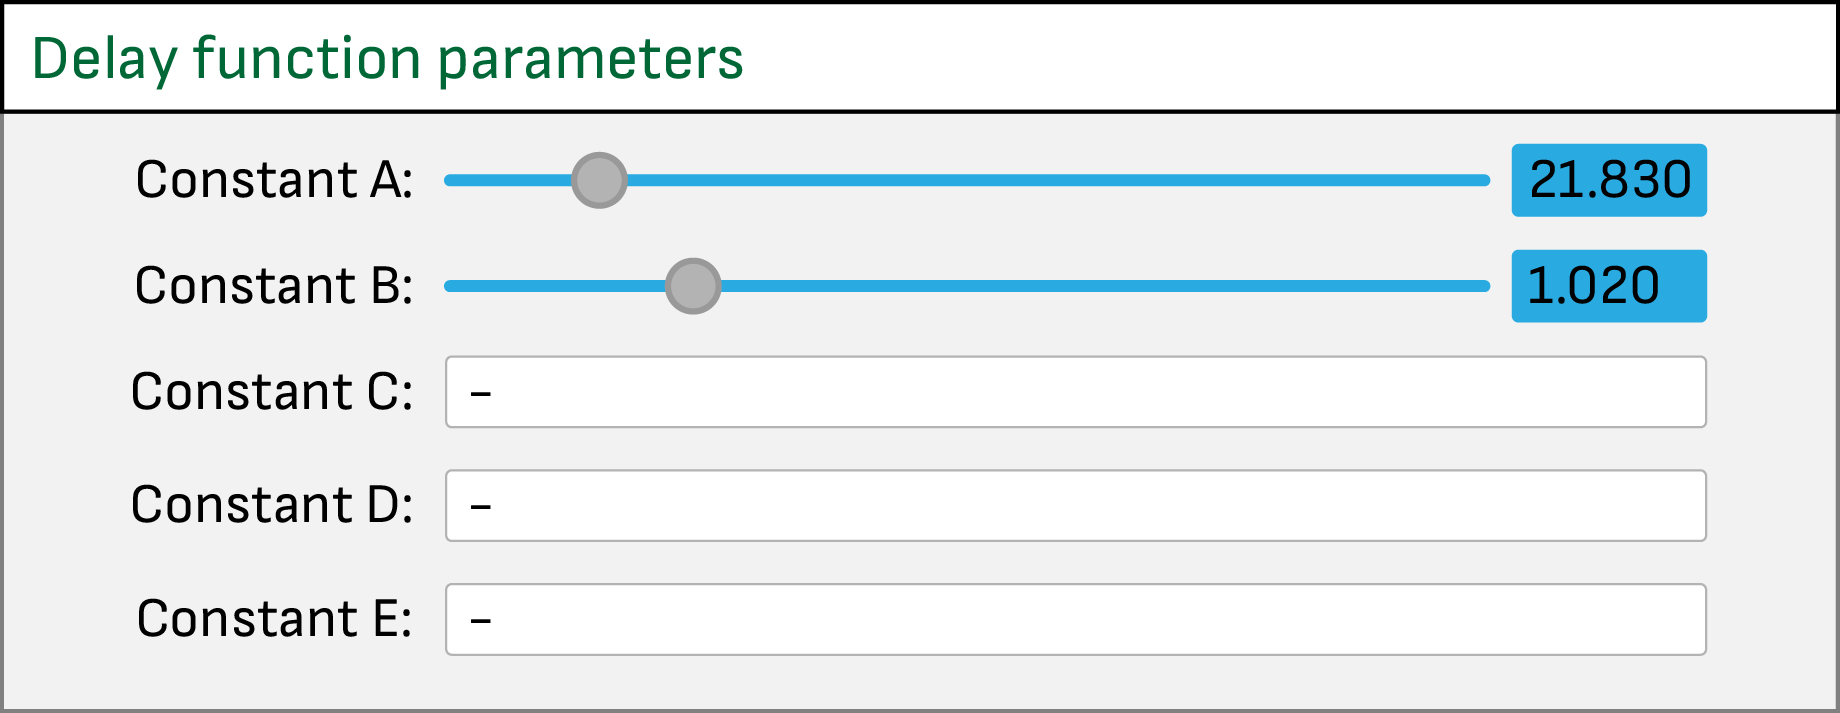Click the Constant B slider handle
The width and height of the screenshot is (1840, 713).
coord(693,286)
